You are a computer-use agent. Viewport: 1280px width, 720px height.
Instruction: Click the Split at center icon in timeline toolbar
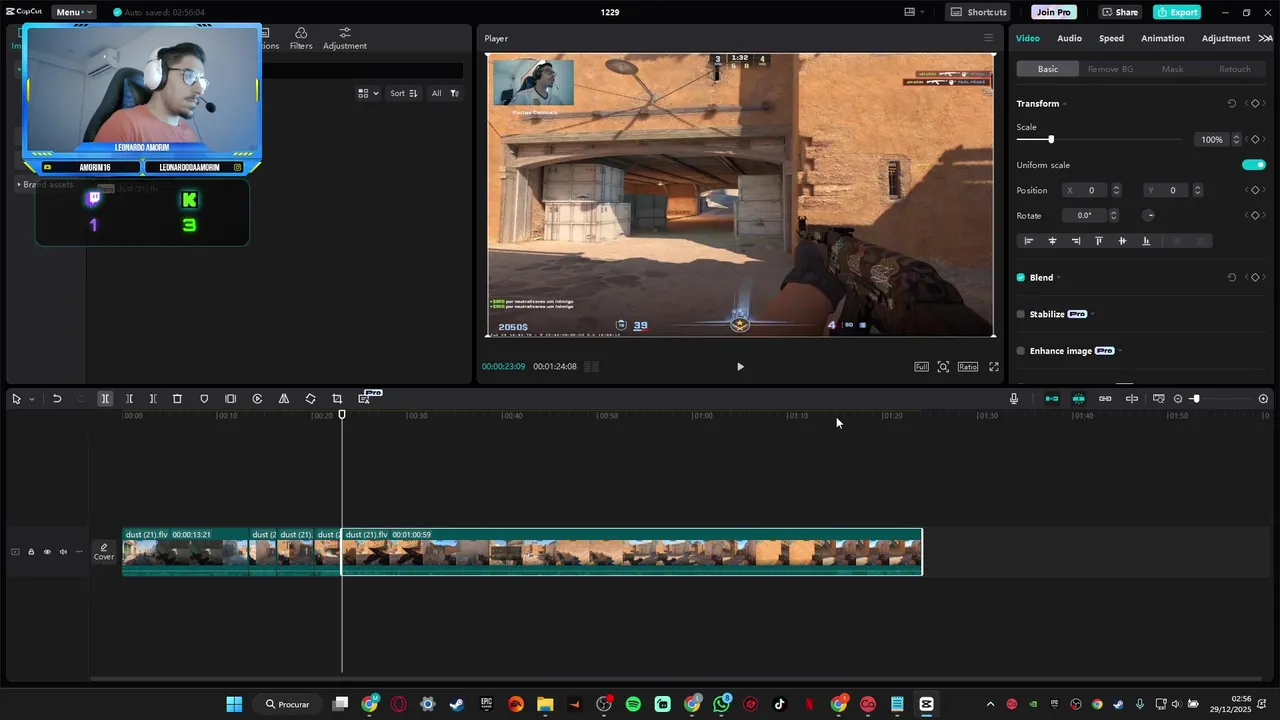click(x=1132, y=399)
